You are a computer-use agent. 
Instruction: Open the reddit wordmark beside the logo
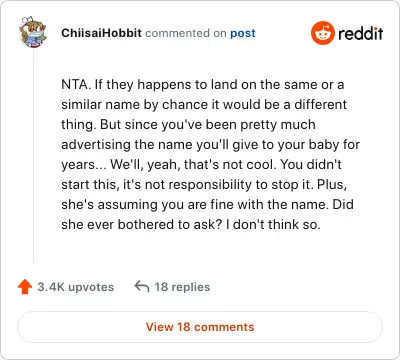click(360, 33)
